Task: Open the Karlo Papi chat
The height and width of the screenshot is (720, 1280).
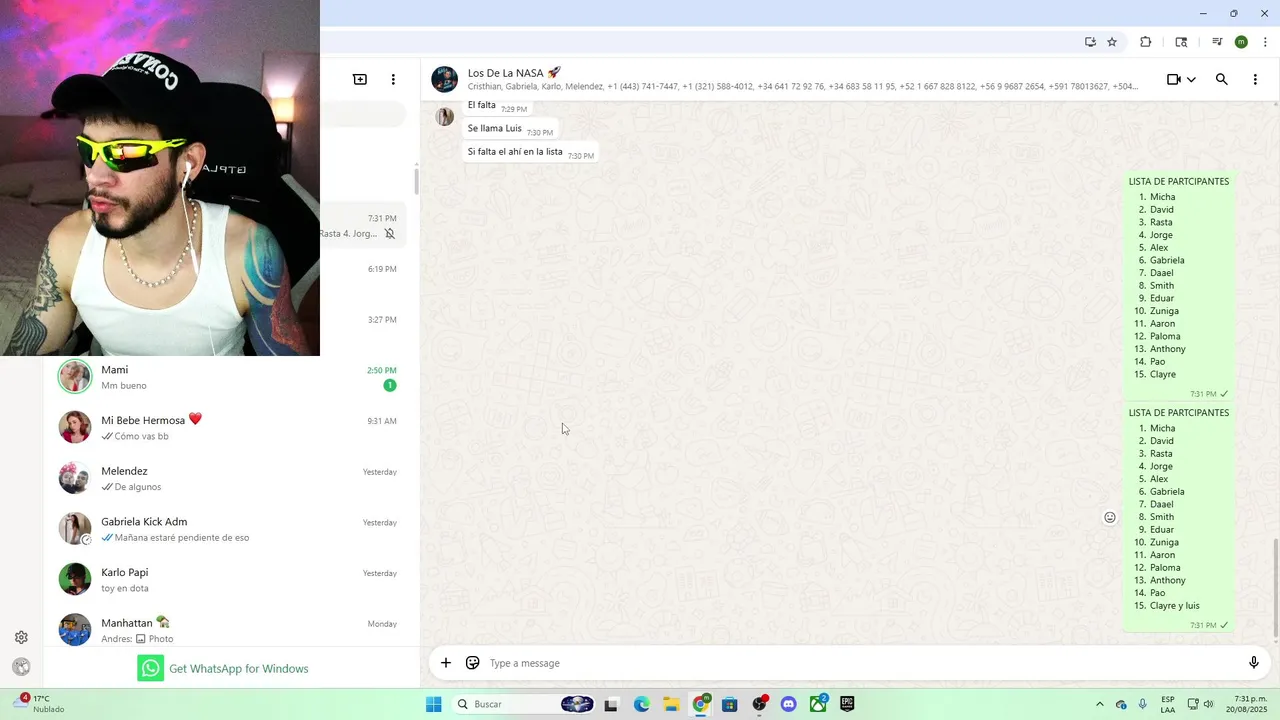Action: point(231,580)
